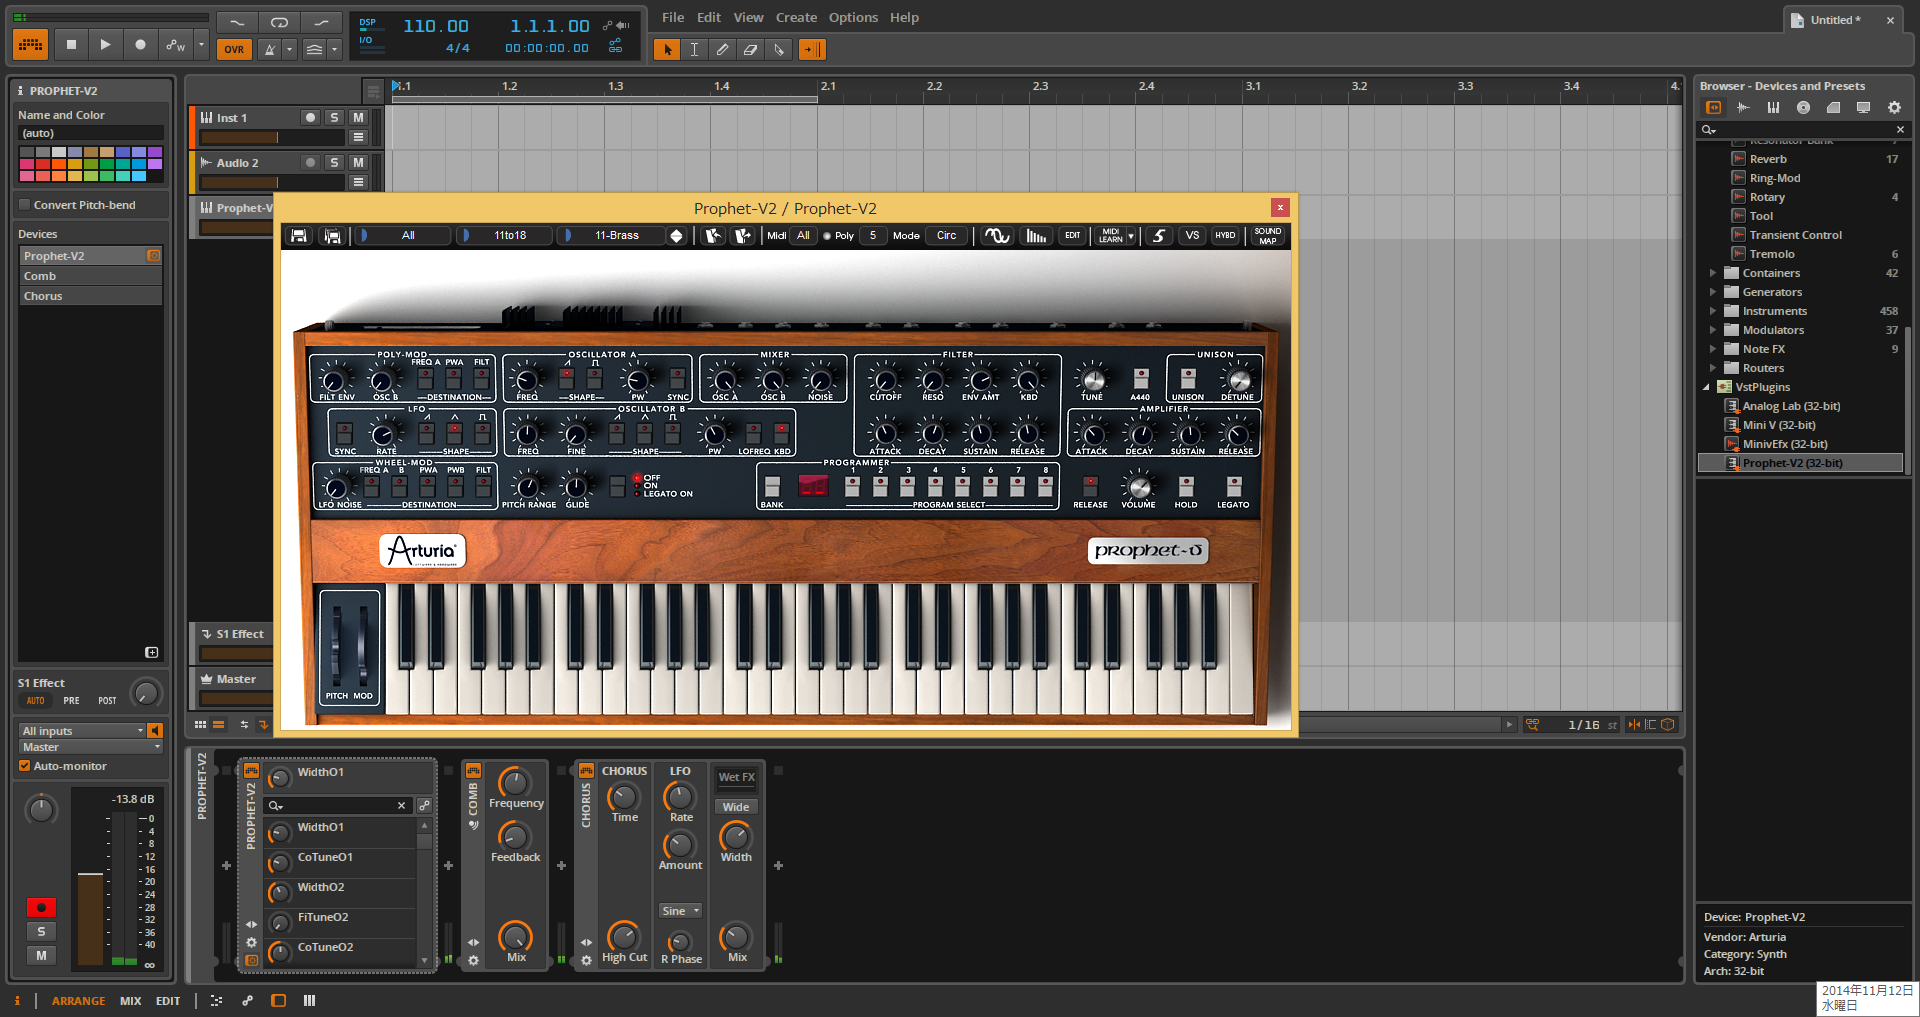This screenshot has height=1017, width=1920.
Task: Toggle UNISON switch on synth panel
Action: coord(1187,378)
